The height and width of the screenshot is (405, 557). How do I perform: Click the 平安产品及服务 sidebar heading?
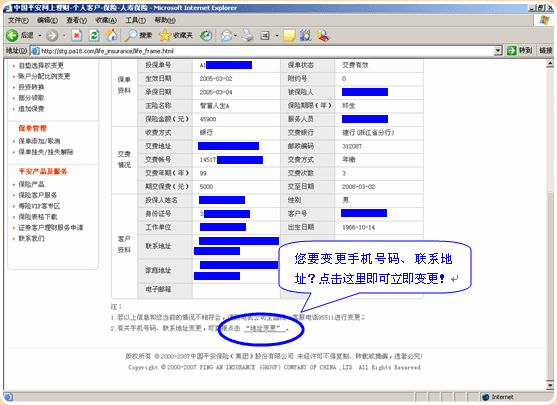click(43, 171)
